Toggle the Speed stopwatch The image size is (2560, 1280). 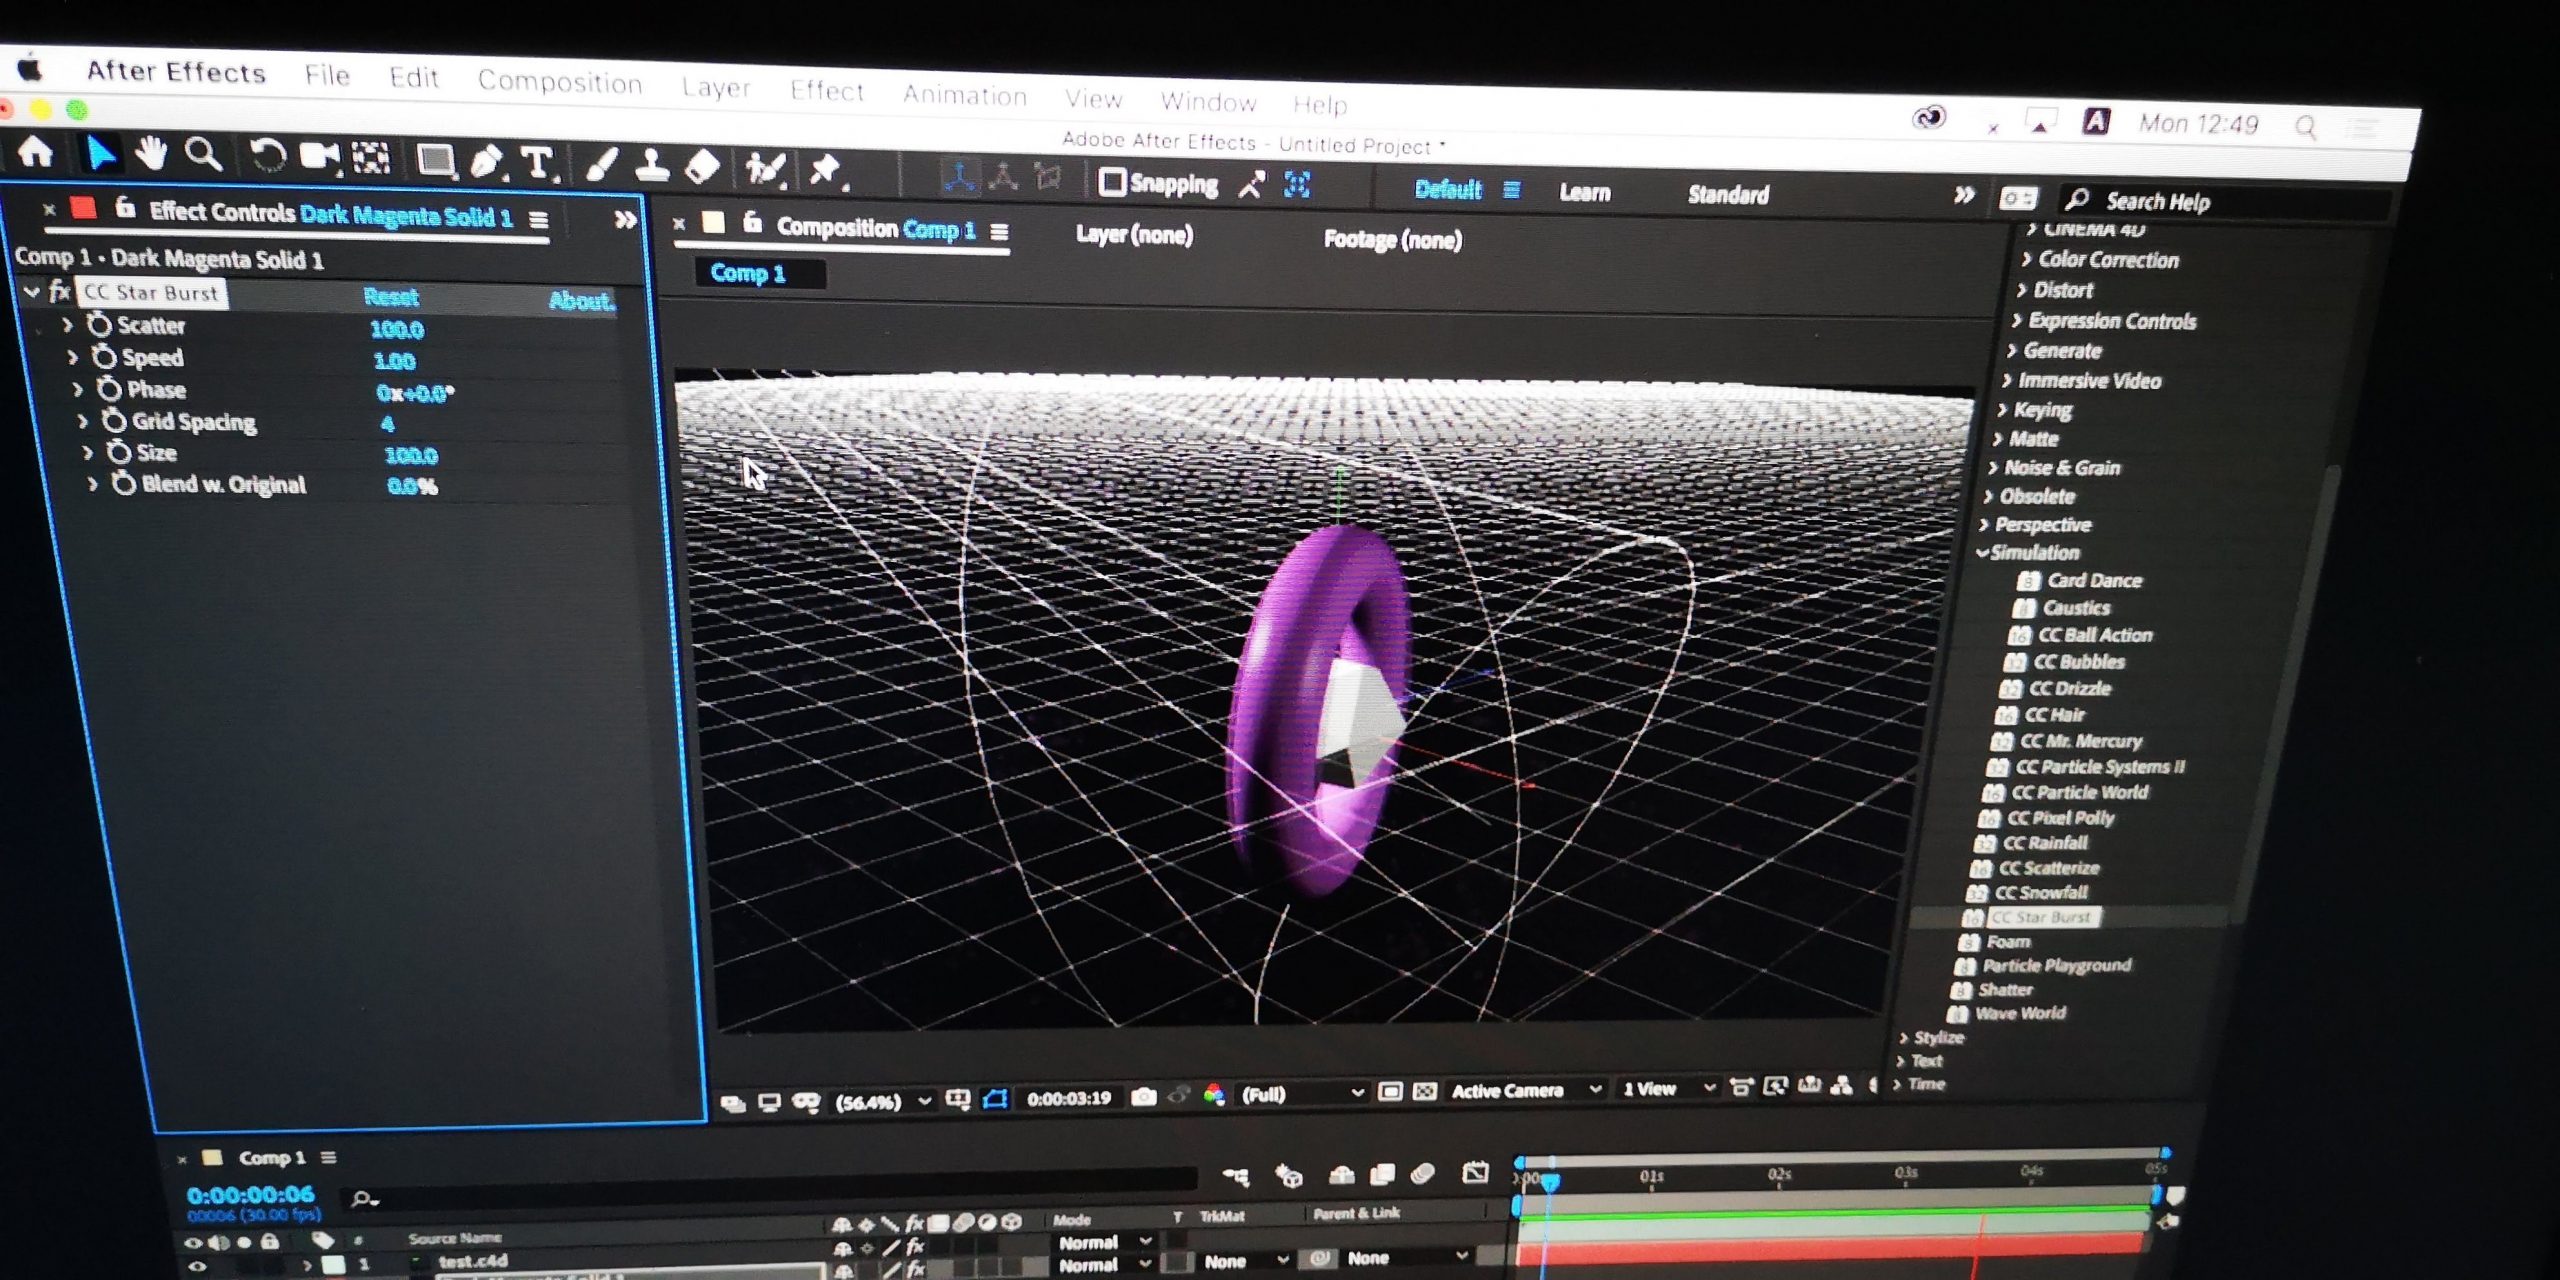(x=104, y=356)
